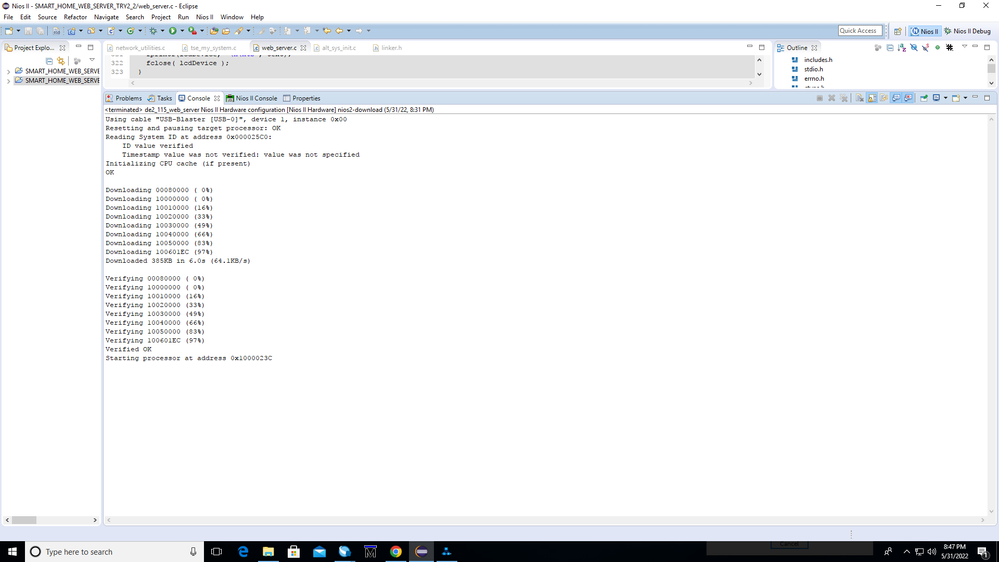Click the Open Type icon in toolbar
This screenshot has height=562, width=999.
coord(214,31)
